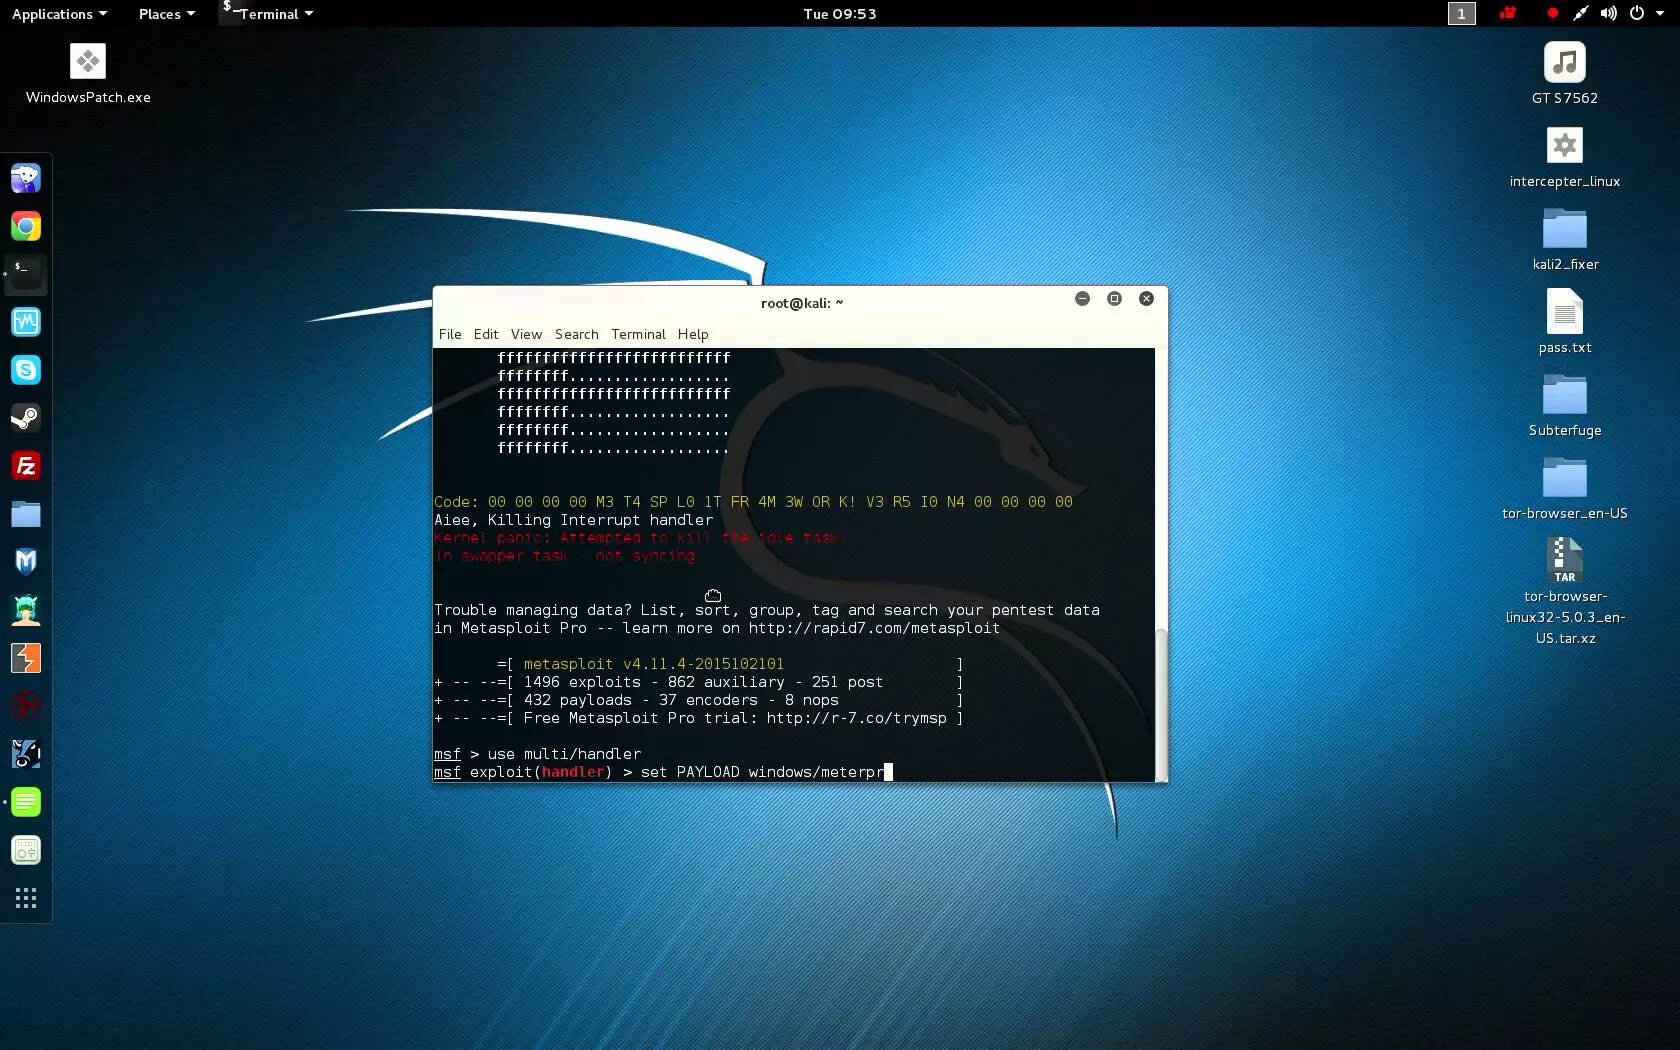Image resolution: width=1680 pixels, height=1050 pixels.
Task: Click the r-7.co/trymsp trial URL
Action: tap(856, 718)
